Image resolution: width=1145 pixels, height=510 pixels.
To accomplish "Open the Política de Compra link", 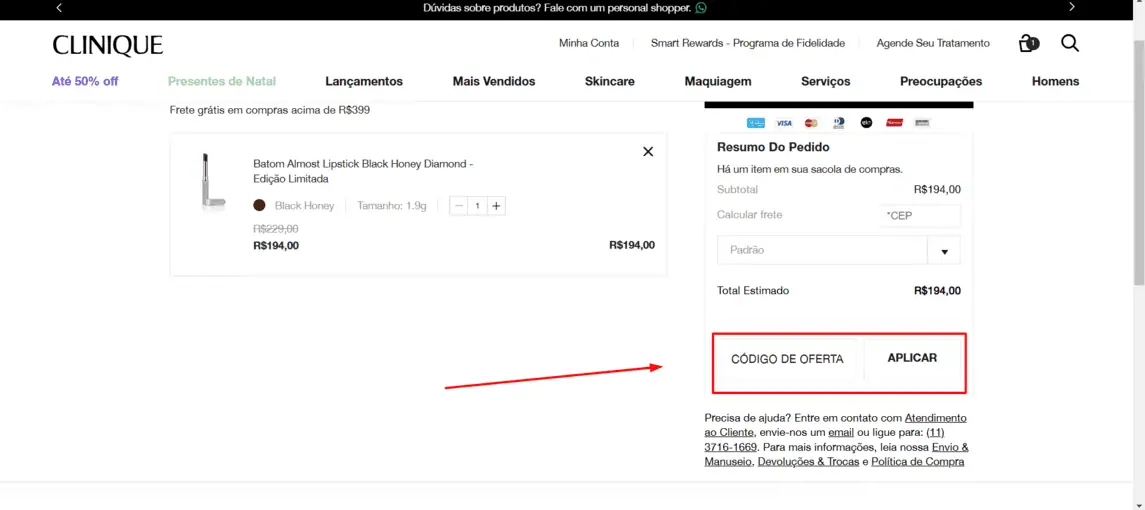I will 918,462.
